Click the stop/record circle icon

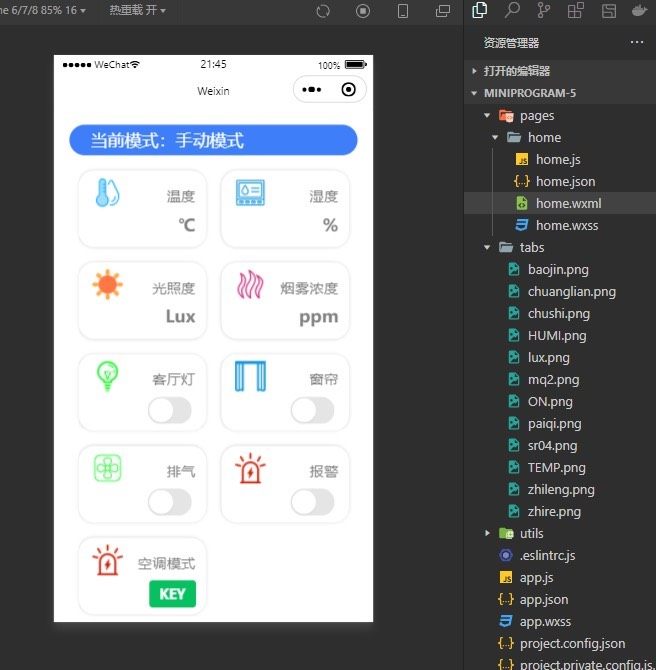(x=363, y=11)
